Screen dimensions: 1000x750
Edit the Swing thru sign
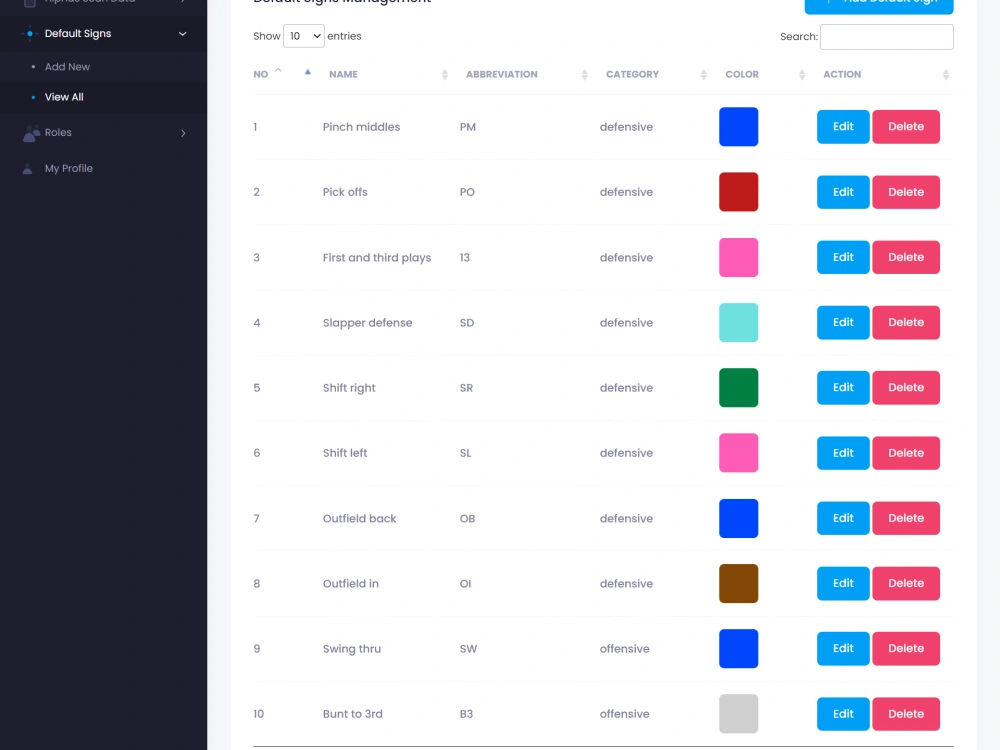point(843,648)
